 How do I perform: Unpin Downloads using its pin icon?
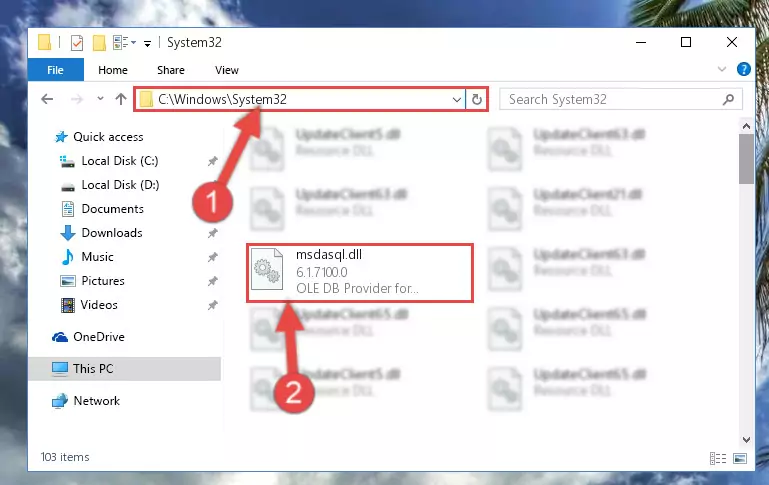tap(212, 233)
